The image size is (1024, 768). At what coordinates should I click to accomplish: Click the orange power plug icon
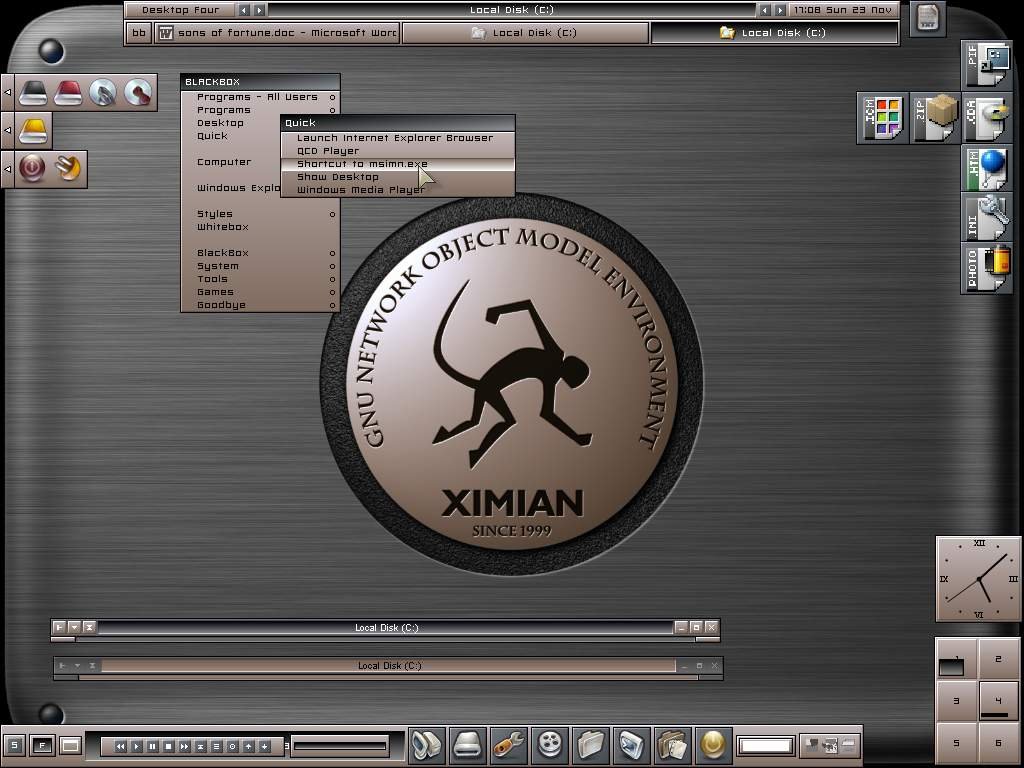tap(68, 168)
